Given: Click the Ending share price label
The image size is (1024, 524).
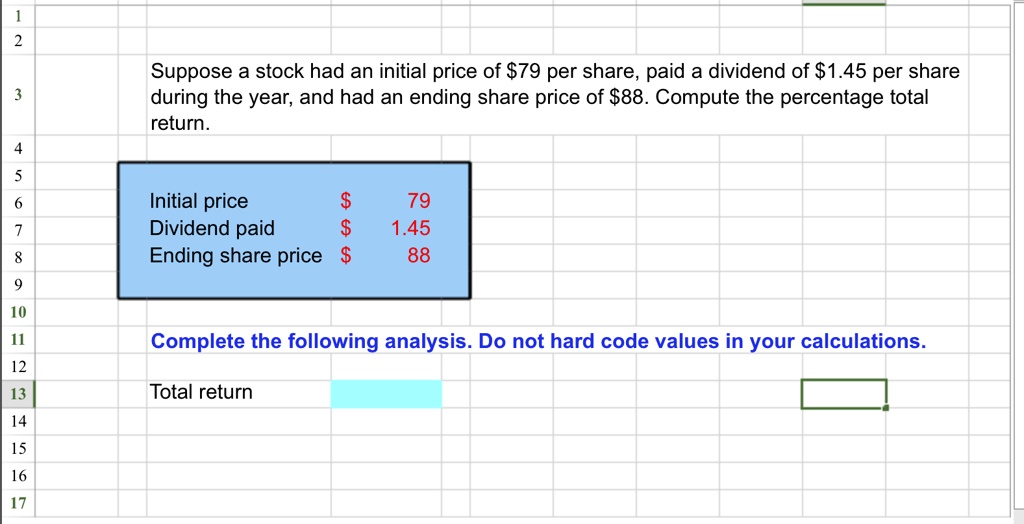Looking at the screenshot, I should tap(236, 255).
